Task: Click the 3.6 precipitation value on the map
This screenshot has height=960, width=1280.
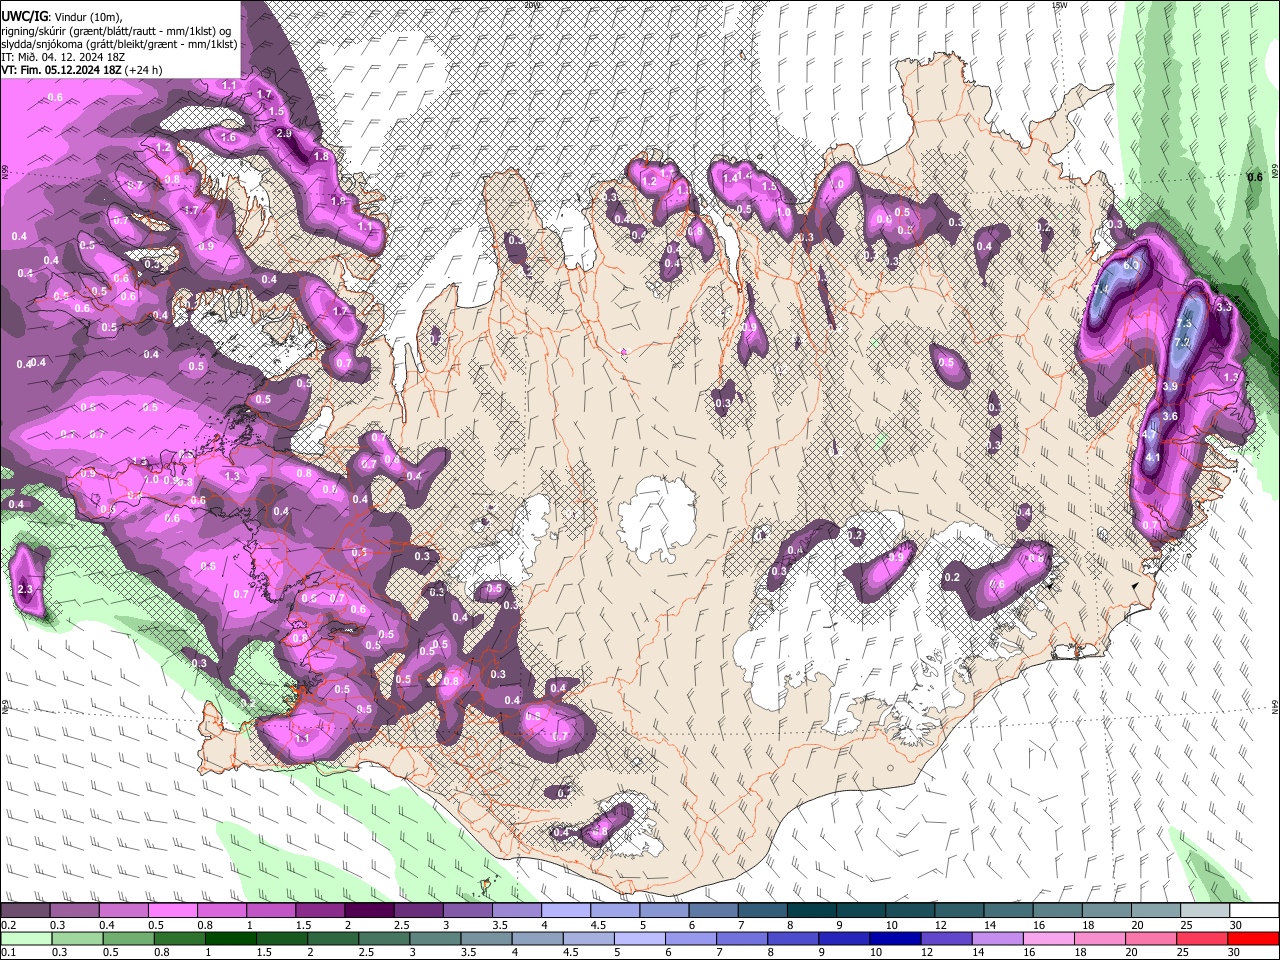Action: 1171,416
